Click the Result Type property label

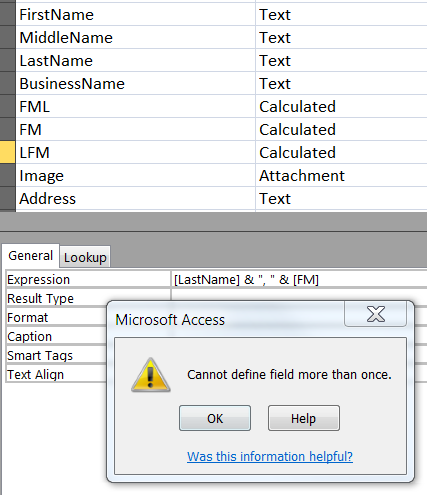pos(40,298)
